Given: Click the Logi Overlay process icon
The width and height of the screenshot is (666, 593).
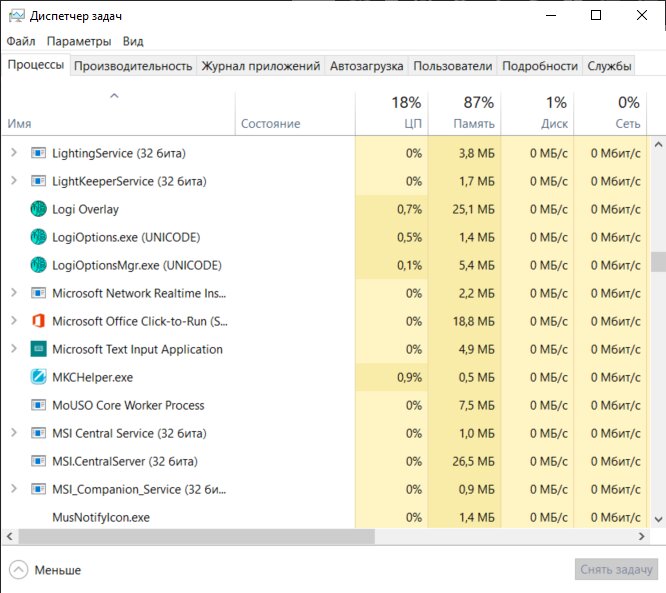Looking at the screenshot, I should (38, 209).
